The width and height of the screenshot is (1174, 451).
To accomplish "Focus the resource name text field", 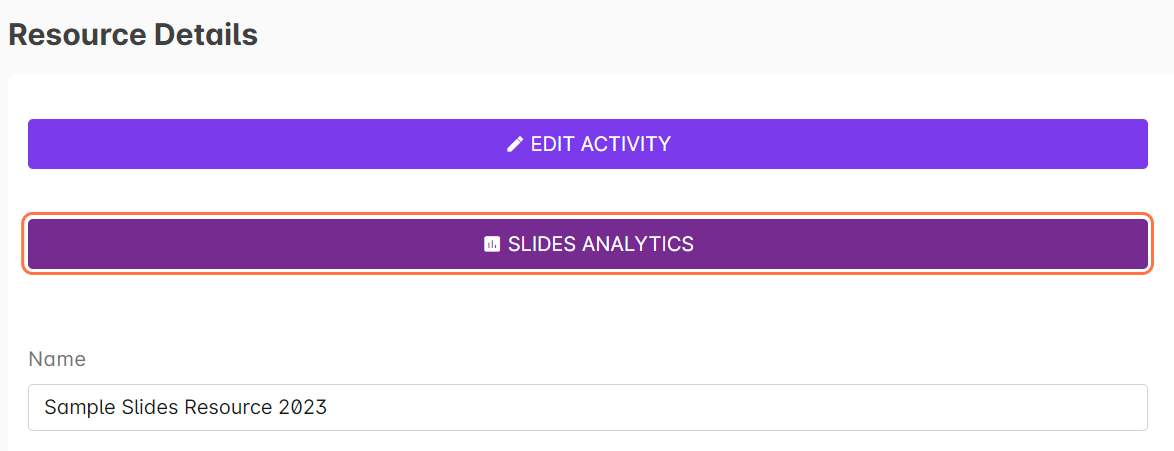I will [587, 407].
